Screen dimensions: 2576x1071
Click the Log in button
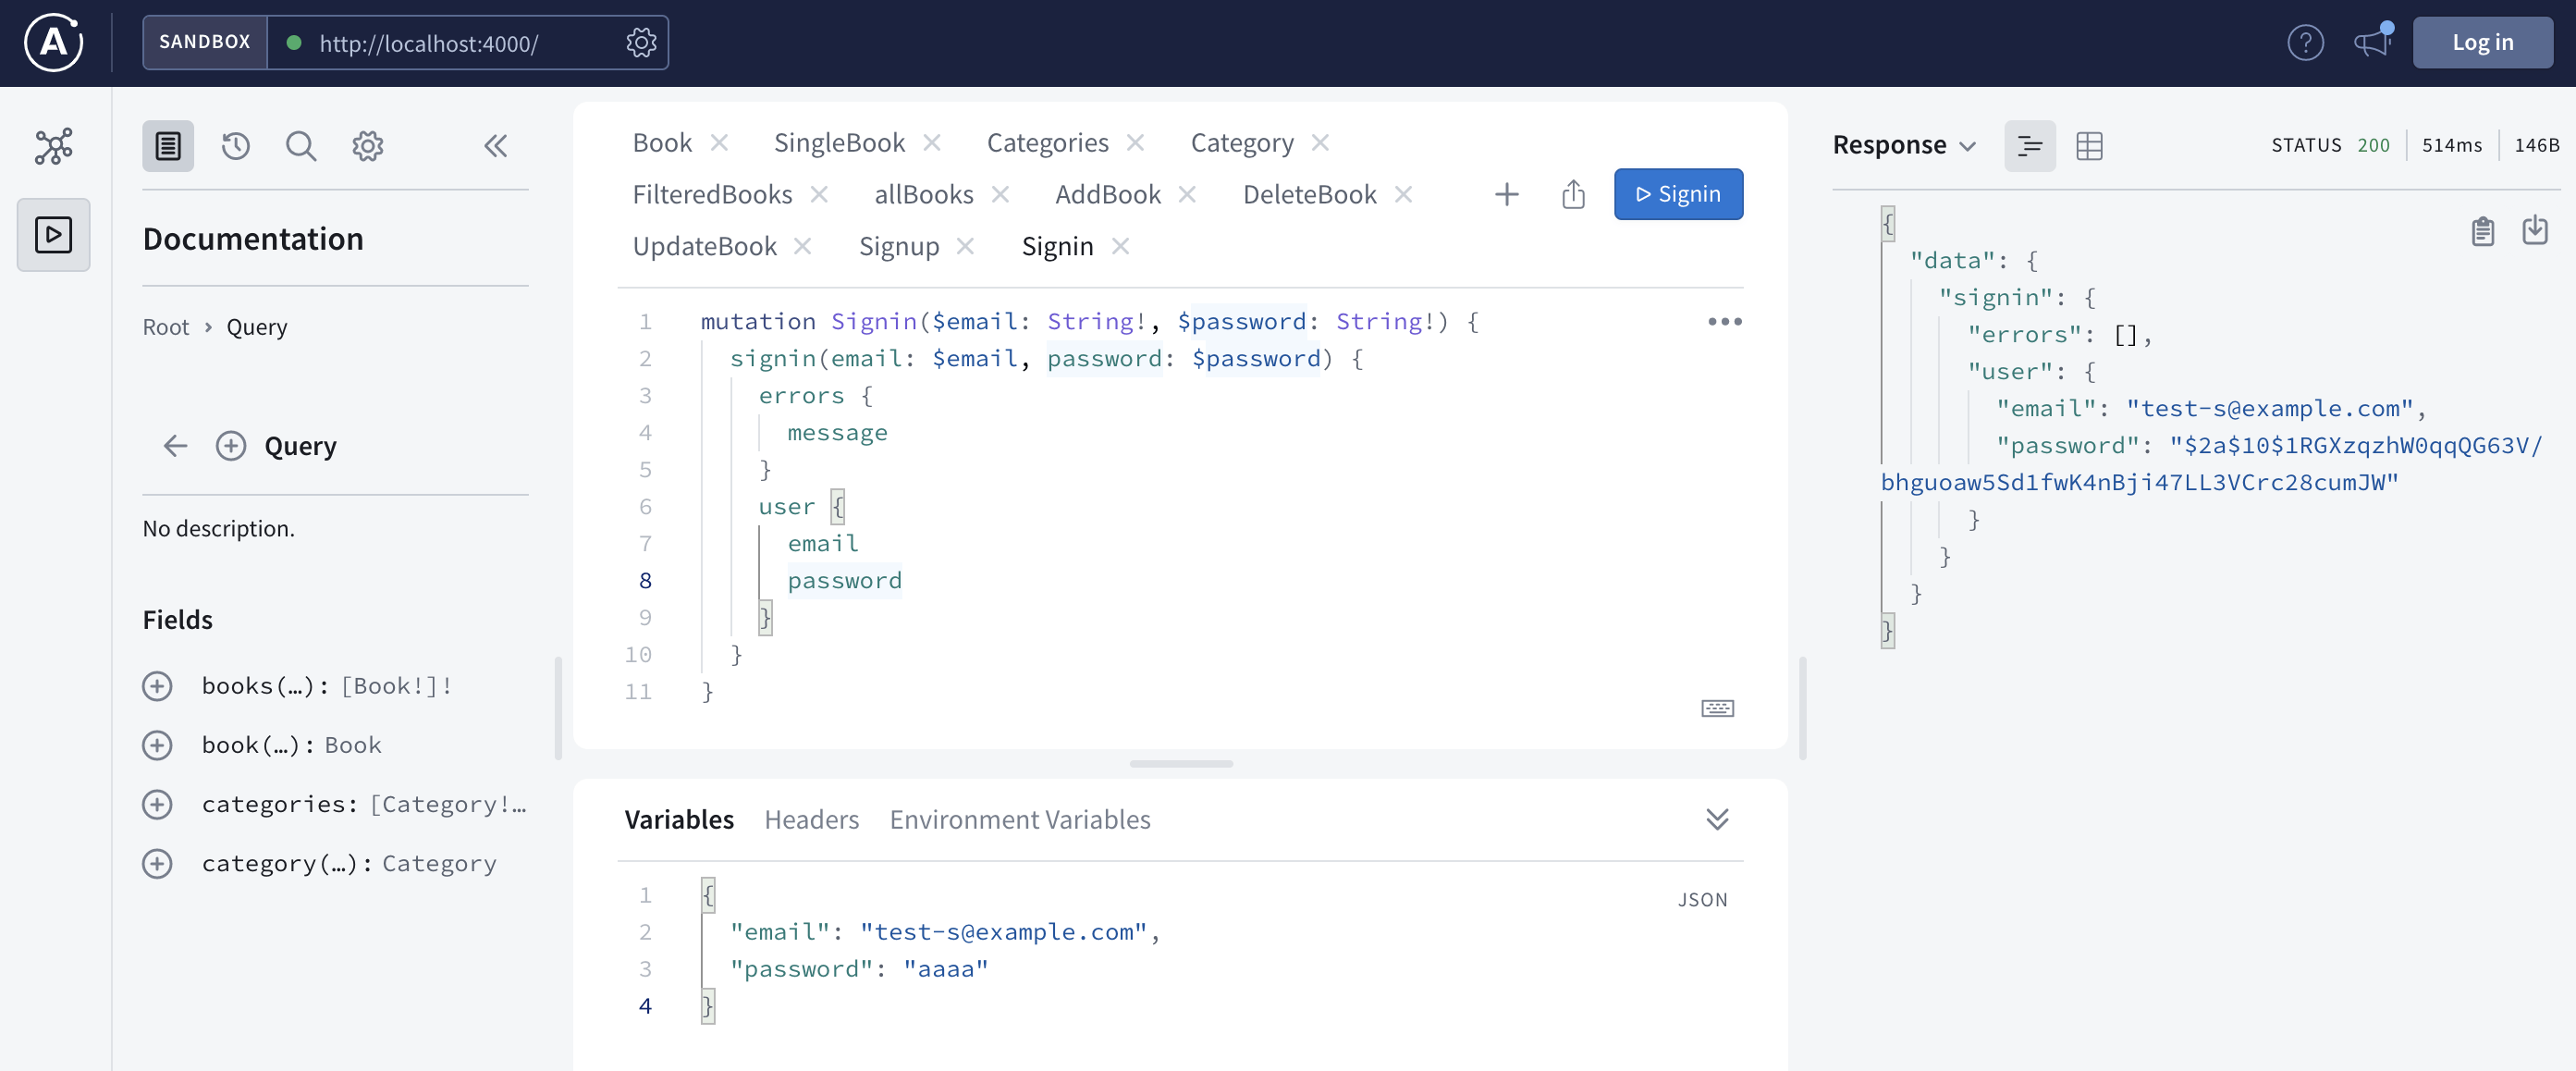(x=2482, y=42)
